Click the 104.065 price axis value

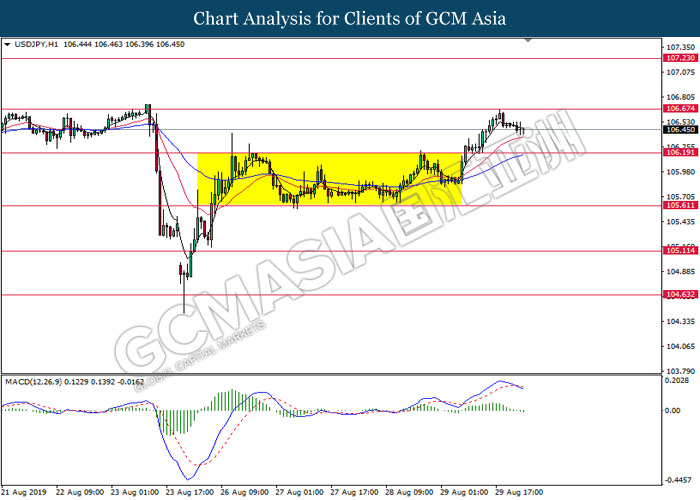coord(680,346)
